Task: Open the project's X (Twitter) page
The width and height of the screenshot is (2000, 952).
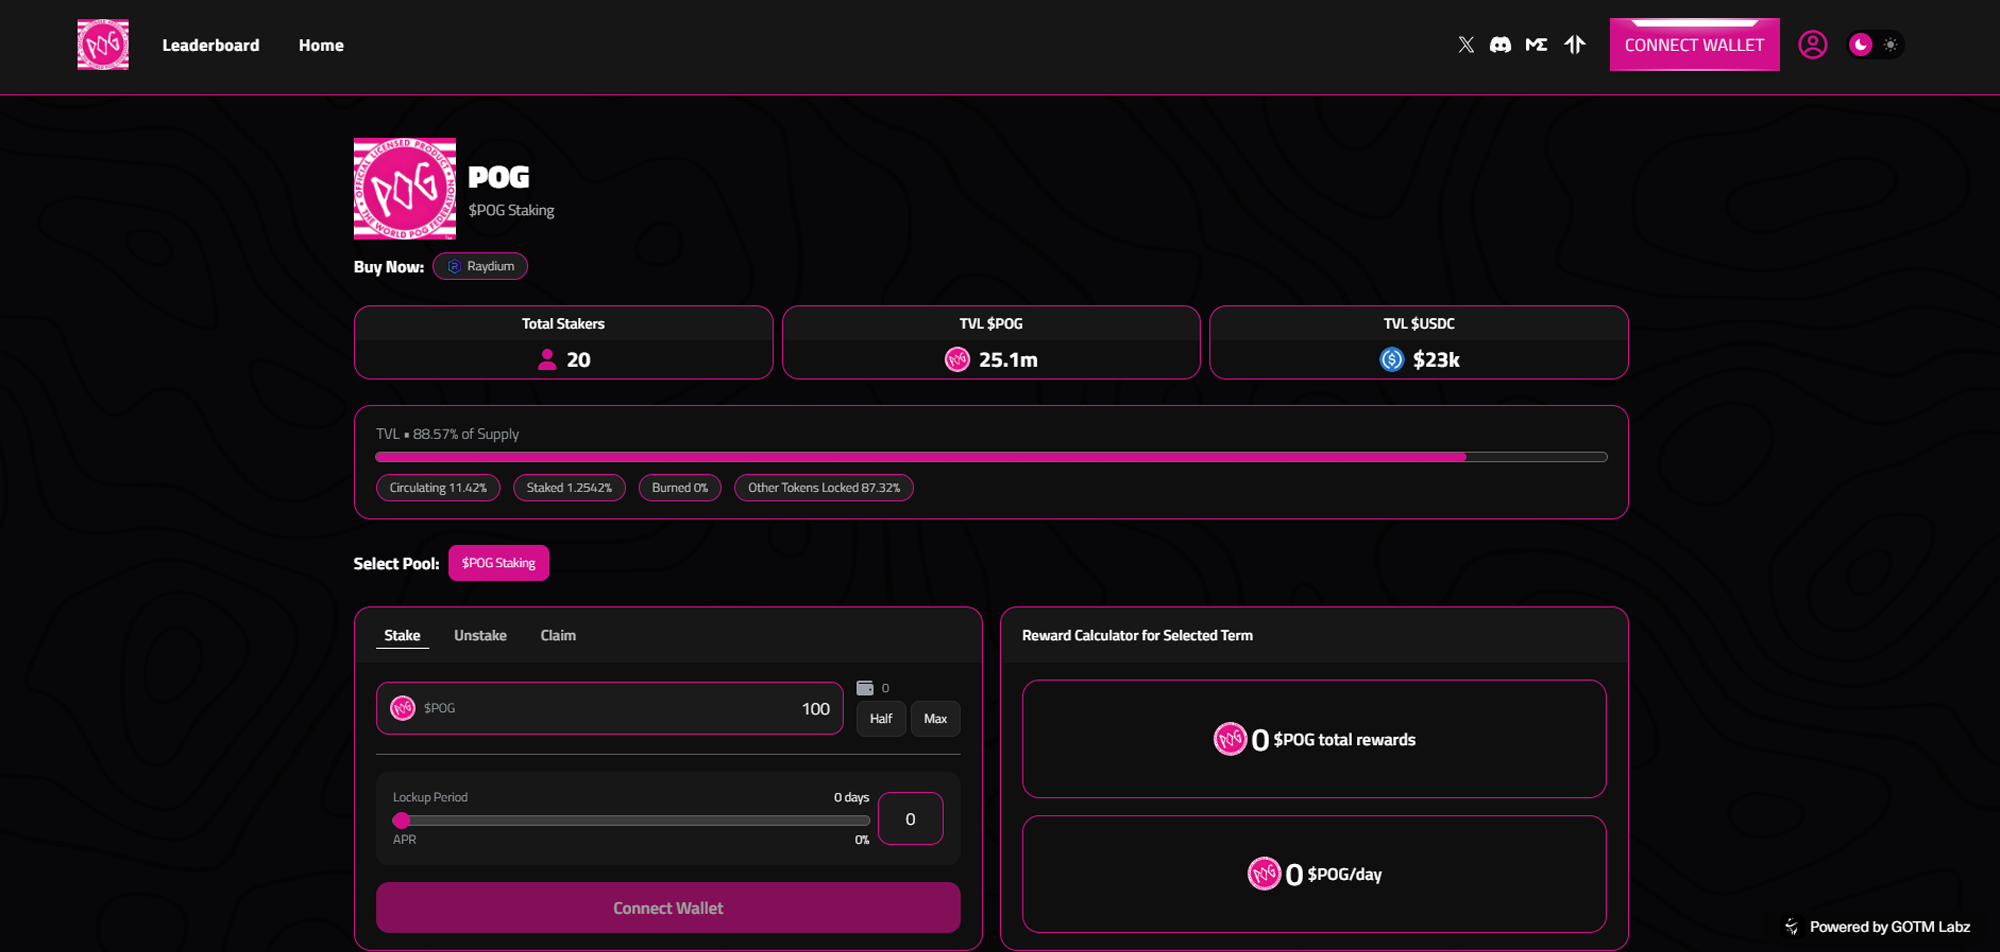Action: [x=1466, y=44]
